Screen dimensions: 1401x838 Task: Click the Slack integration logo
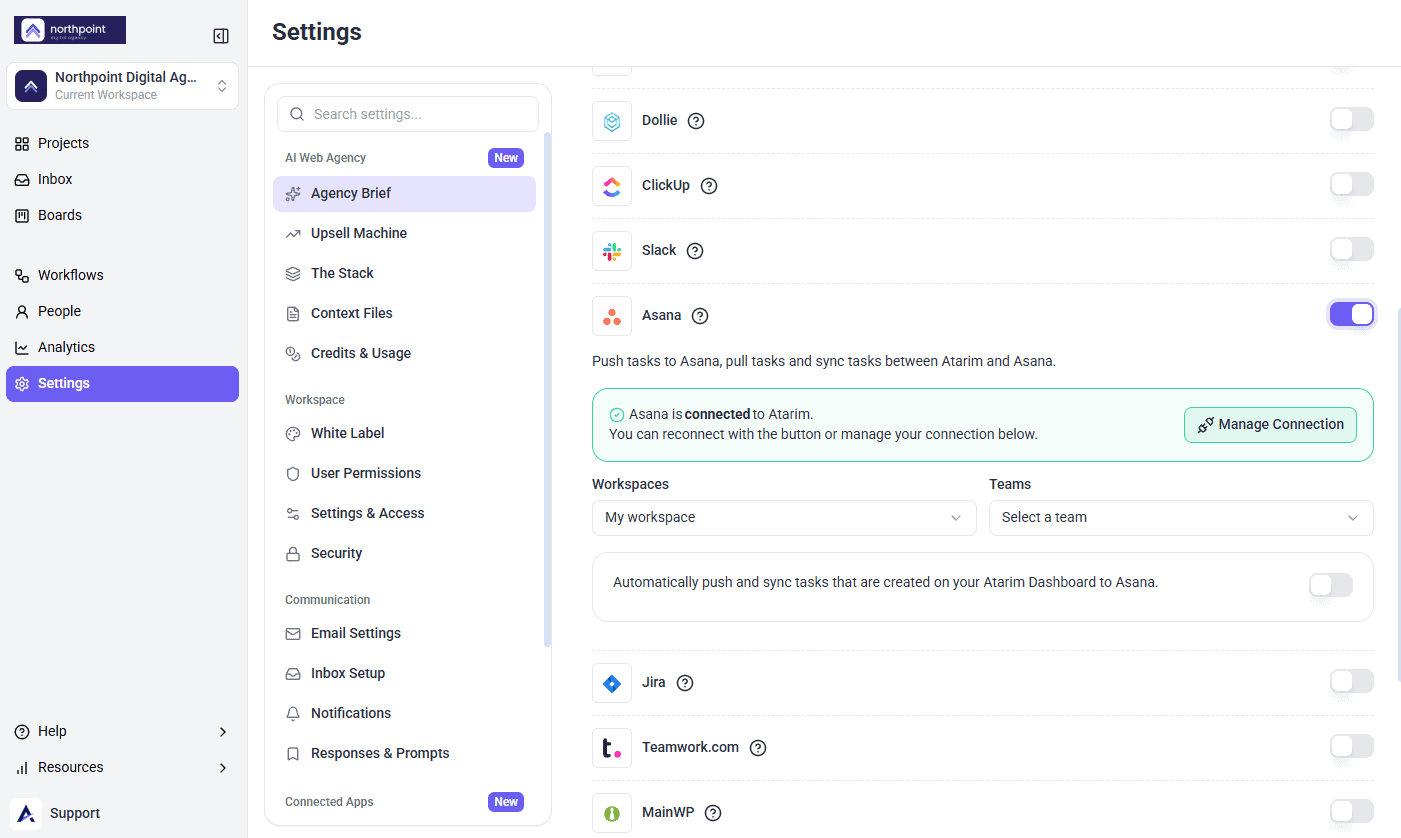tap(612, 251)
